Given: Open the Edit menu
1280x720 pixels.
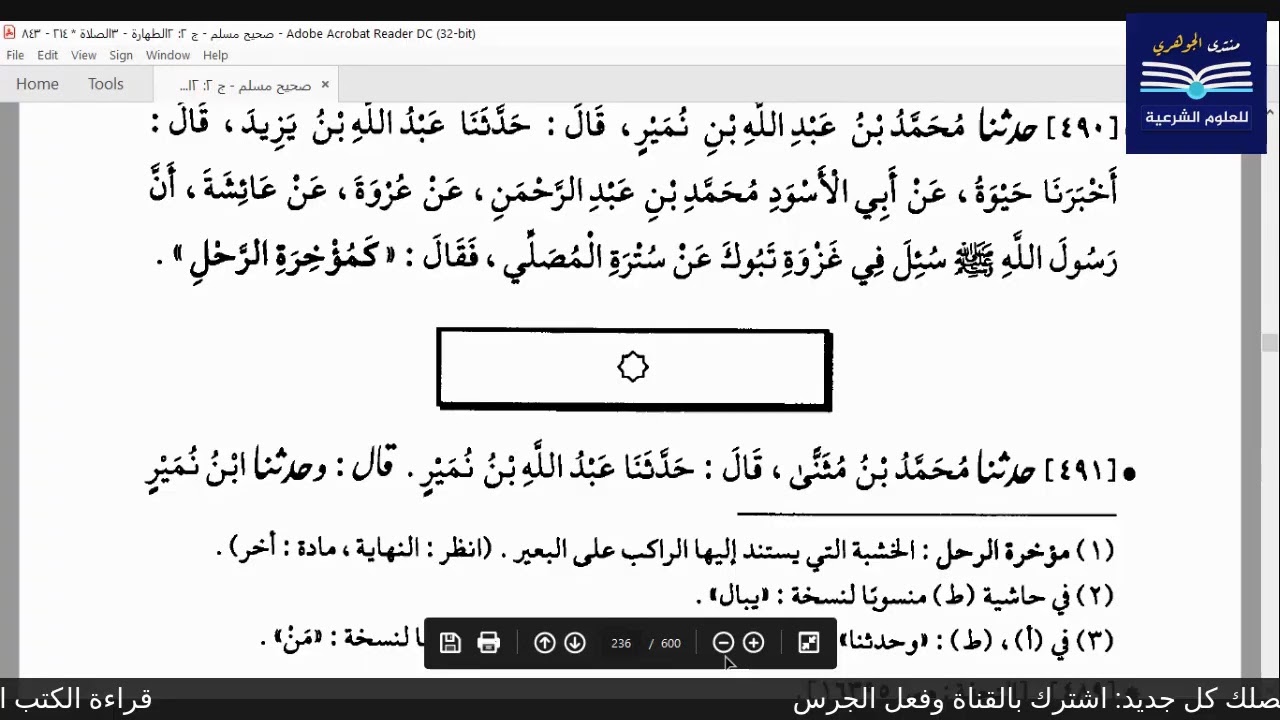Looking at the screenshot, I should (47, 55).
